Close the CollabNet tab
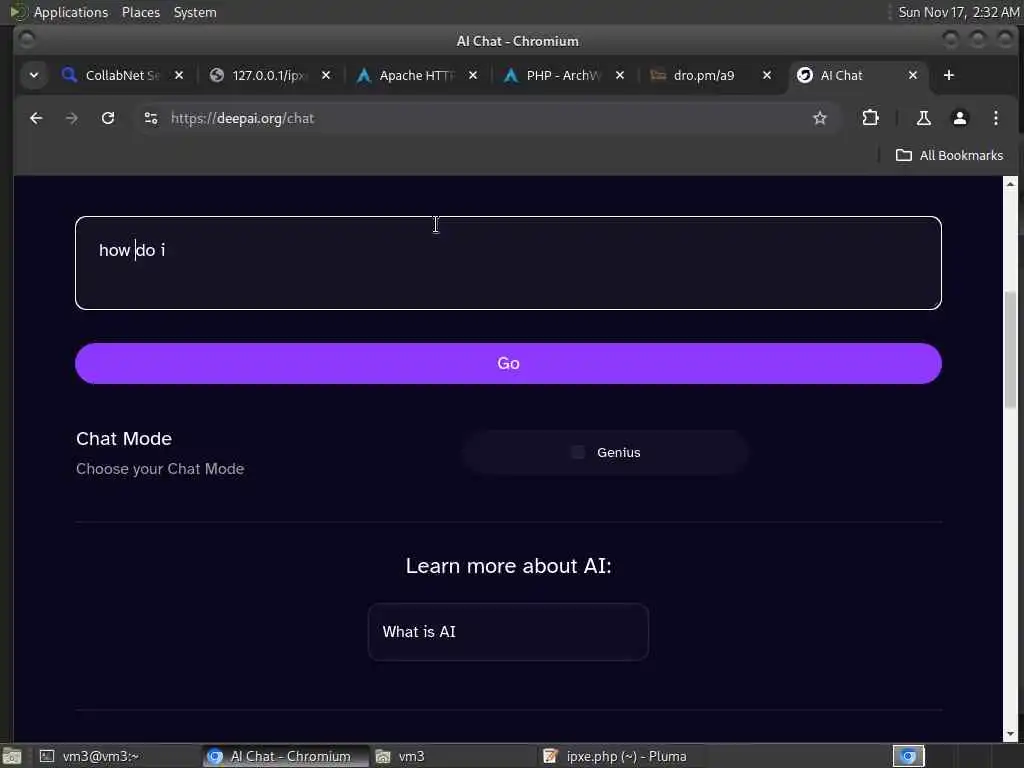Viewport: 1024px width, 768px height. [x=179, y=76]
